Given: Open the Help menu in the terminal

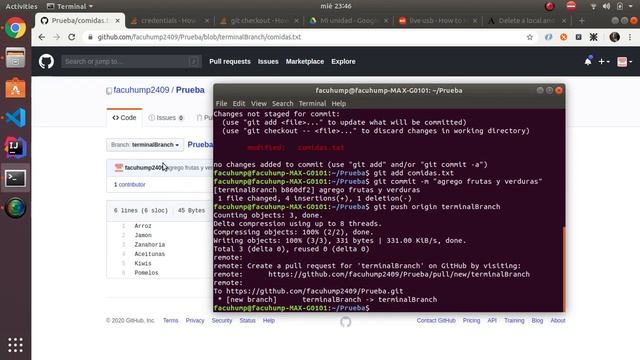Looking at the screenshot, I should (338, 104).
